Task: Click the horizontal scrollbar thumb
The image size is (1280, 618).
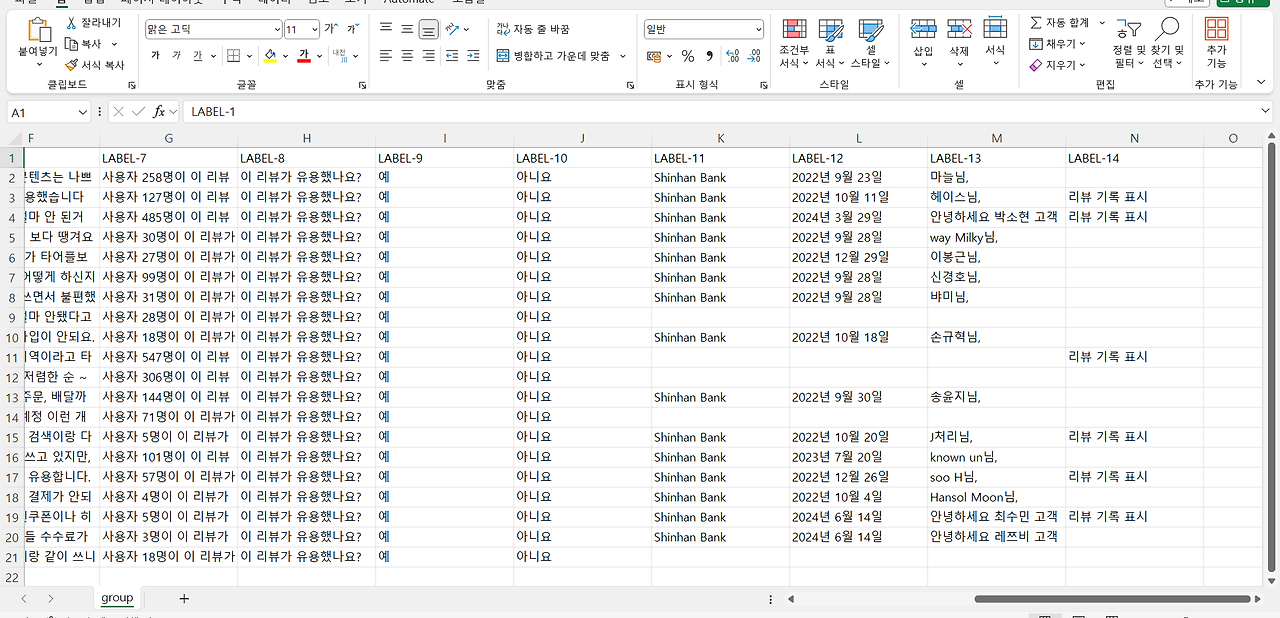Action: (x=1112, y=599)
